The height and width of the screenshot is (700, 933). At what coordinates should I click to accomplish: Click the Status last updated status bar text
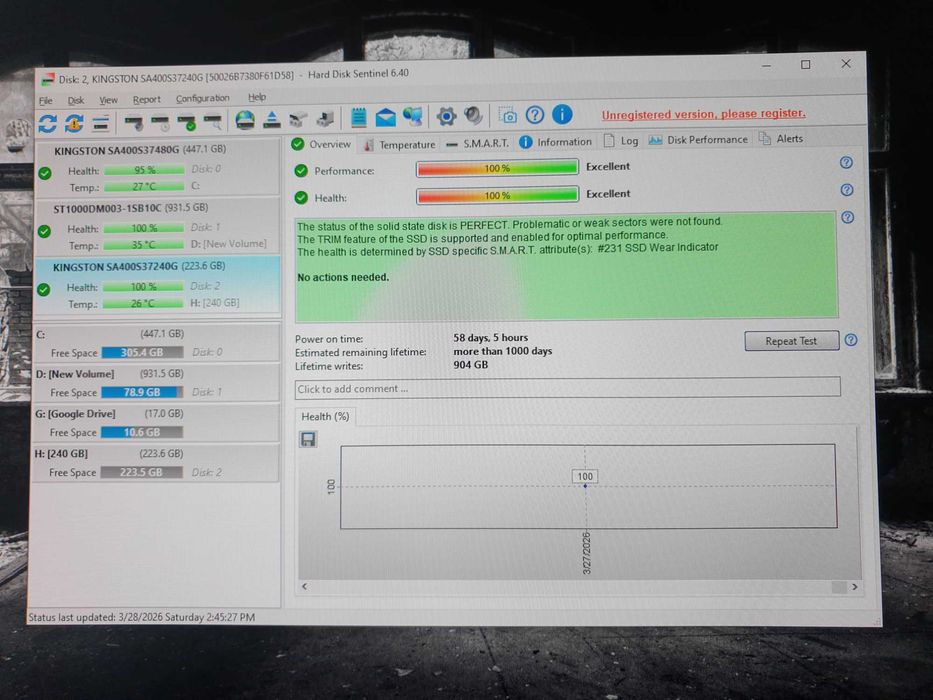[x=142, y=617]
